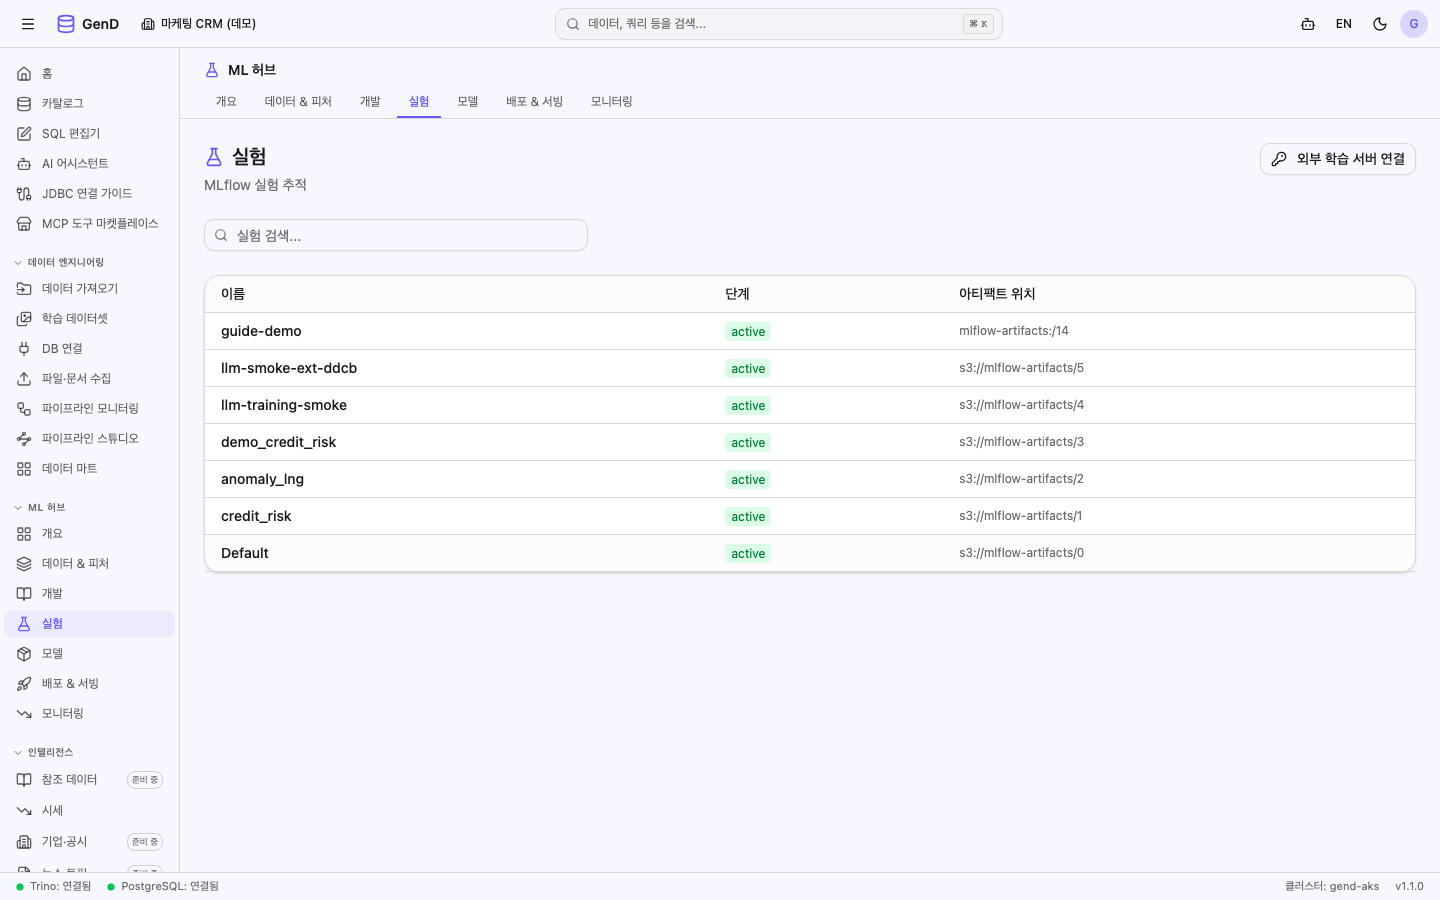This screenshot has width=1440, height=900.
Task: Open 데이터 가져오기 in the sidebar
Action: click(x=90, y=289)
